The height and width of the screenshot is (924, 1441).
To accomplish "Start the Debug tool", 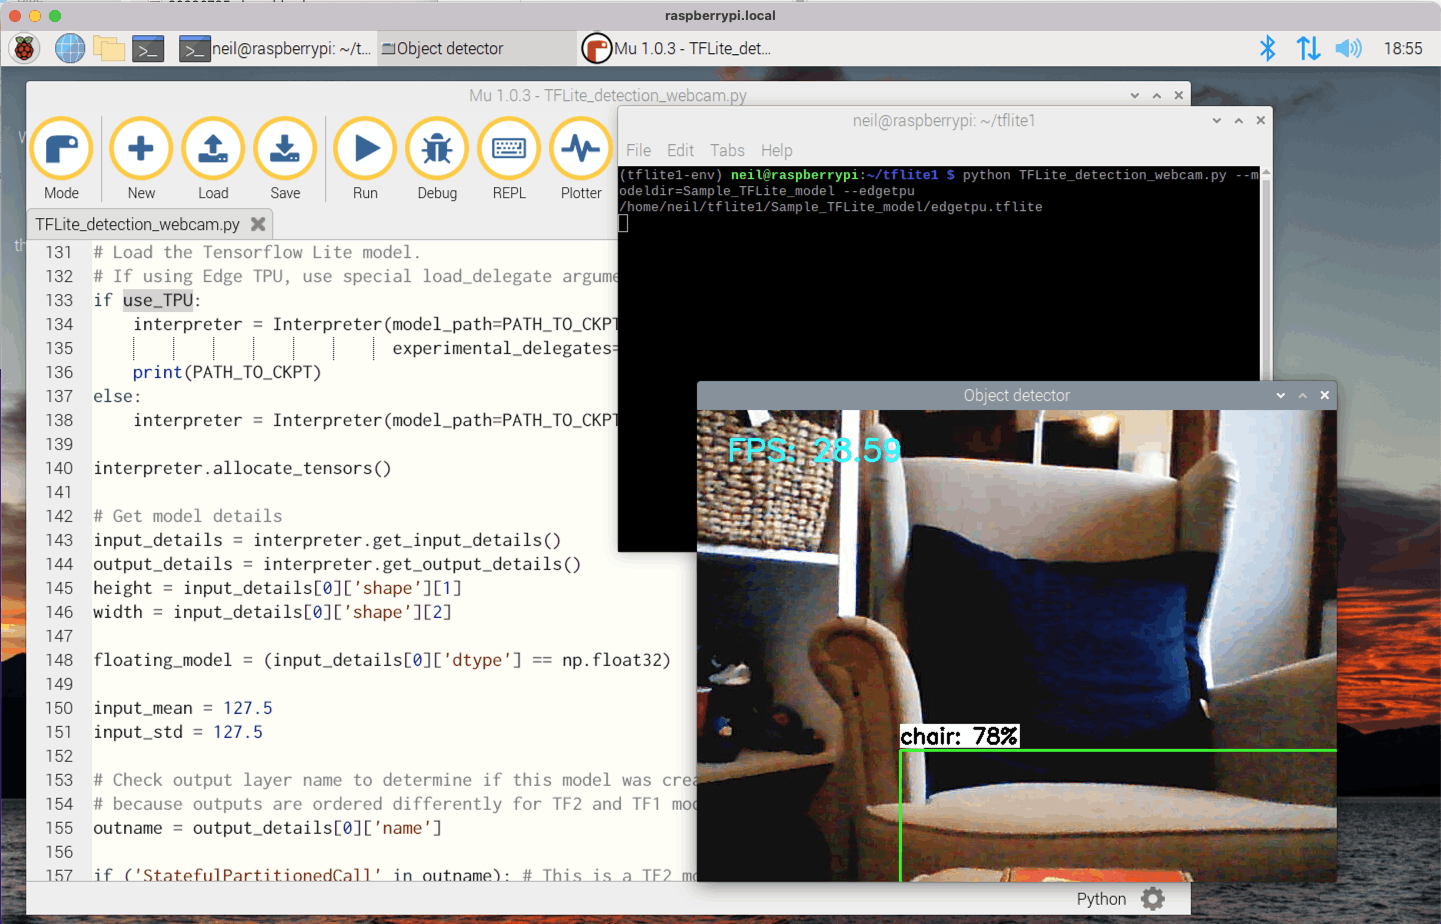I will click(437, 150).
